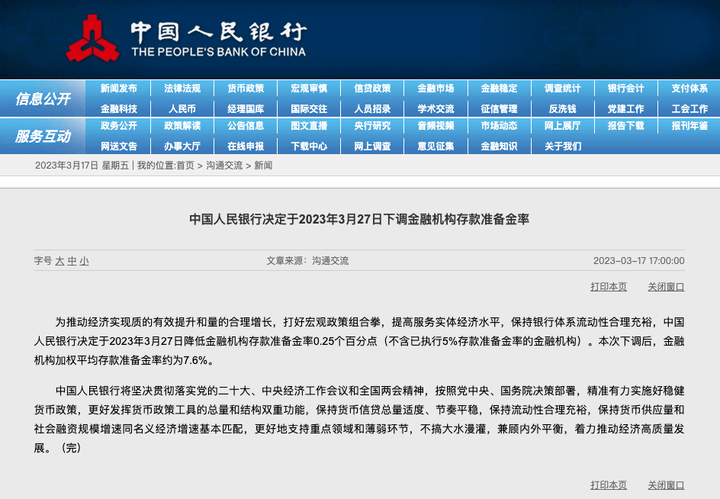Screen dimensions: 720x499
Task: Go to 办事大厅
Action: (182, 146)
